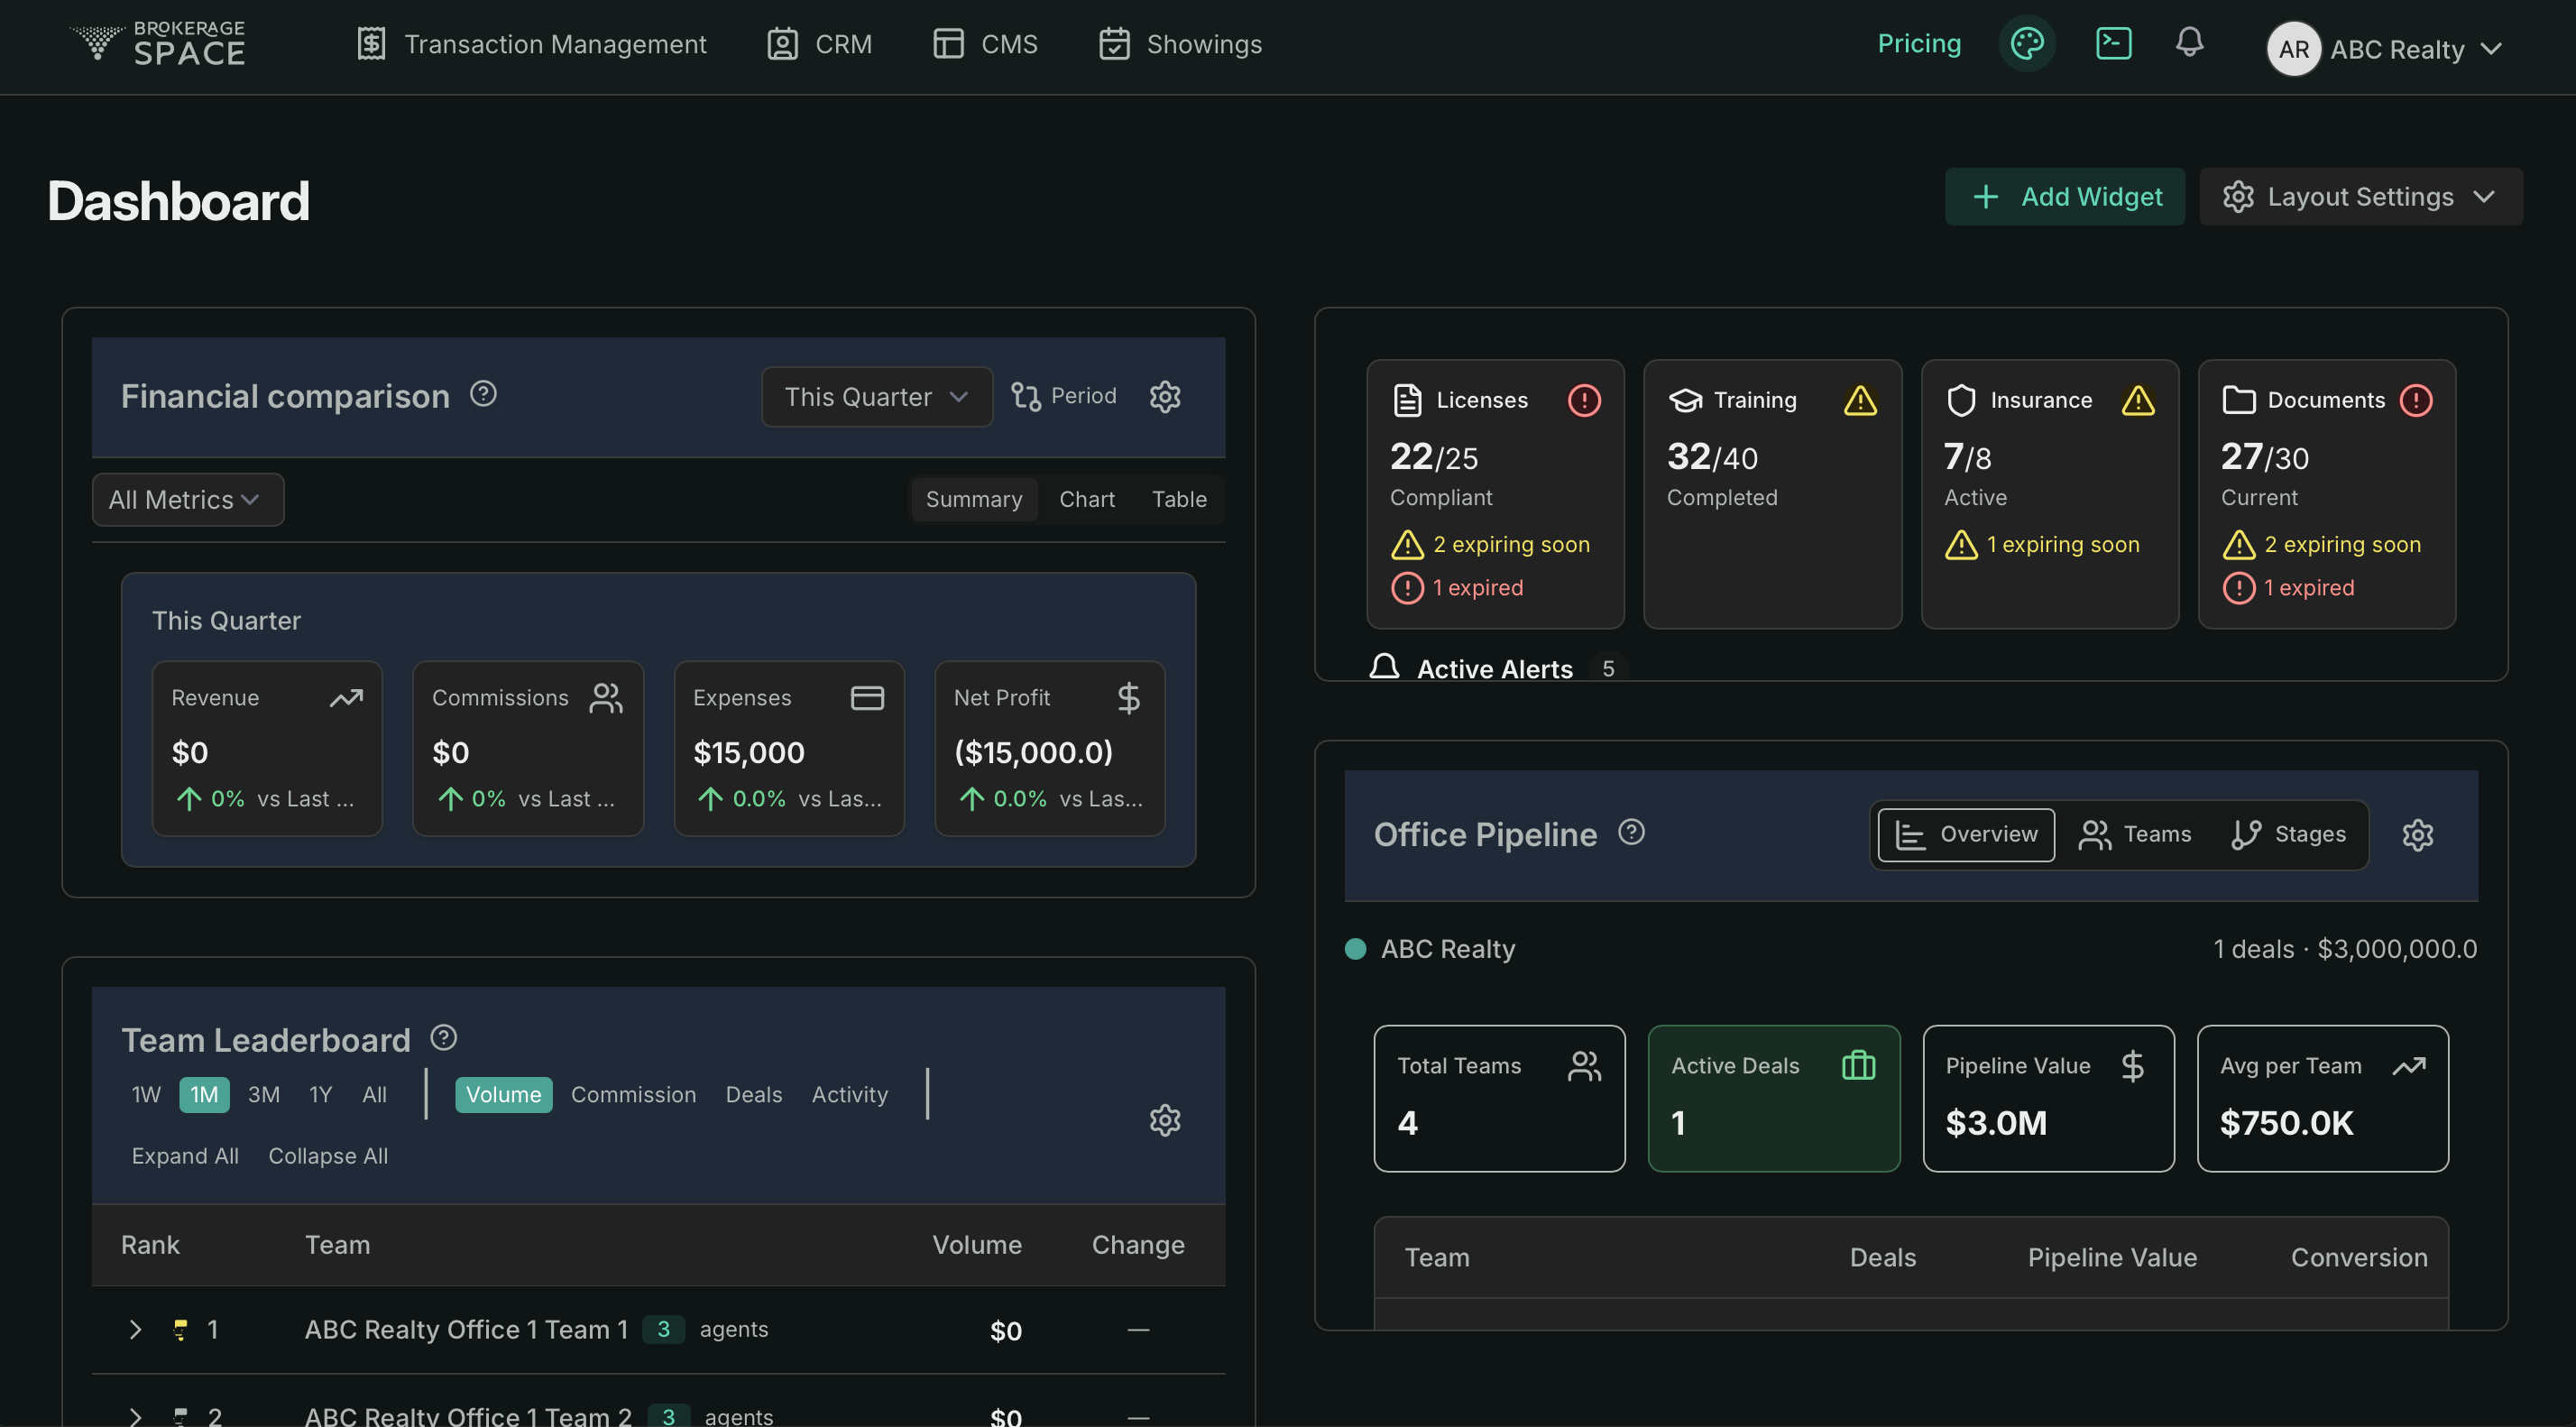Switch to the Table view tab
Viewport: 2576px width, 1427px height.
(x=1179, y=499)
